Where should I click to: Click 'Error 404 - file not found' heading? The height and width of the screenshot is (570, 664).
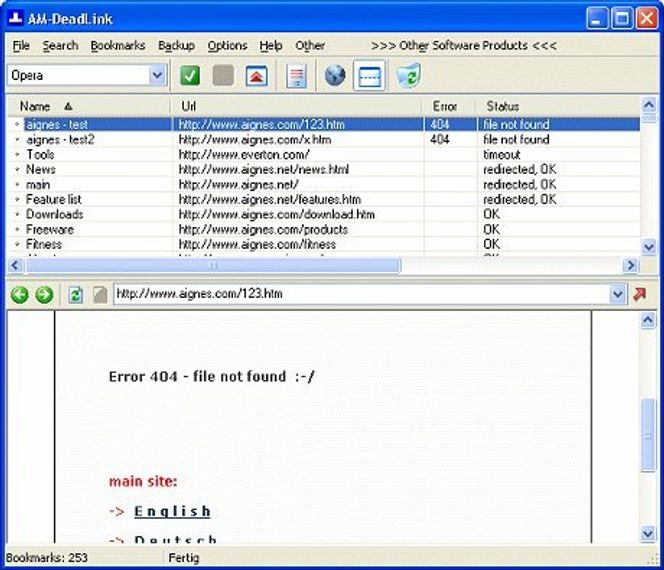click(197, 376)
